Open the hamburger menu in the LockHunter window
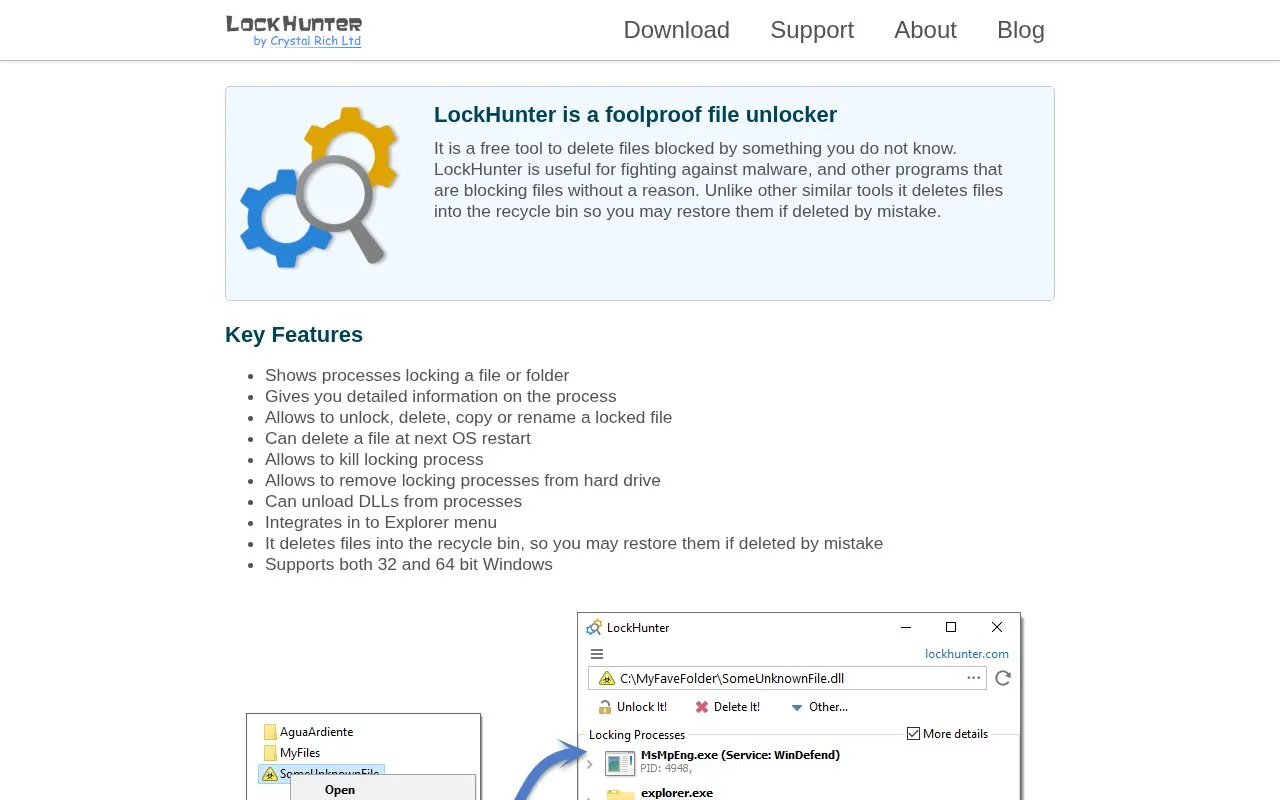 (x=597, y=654)
